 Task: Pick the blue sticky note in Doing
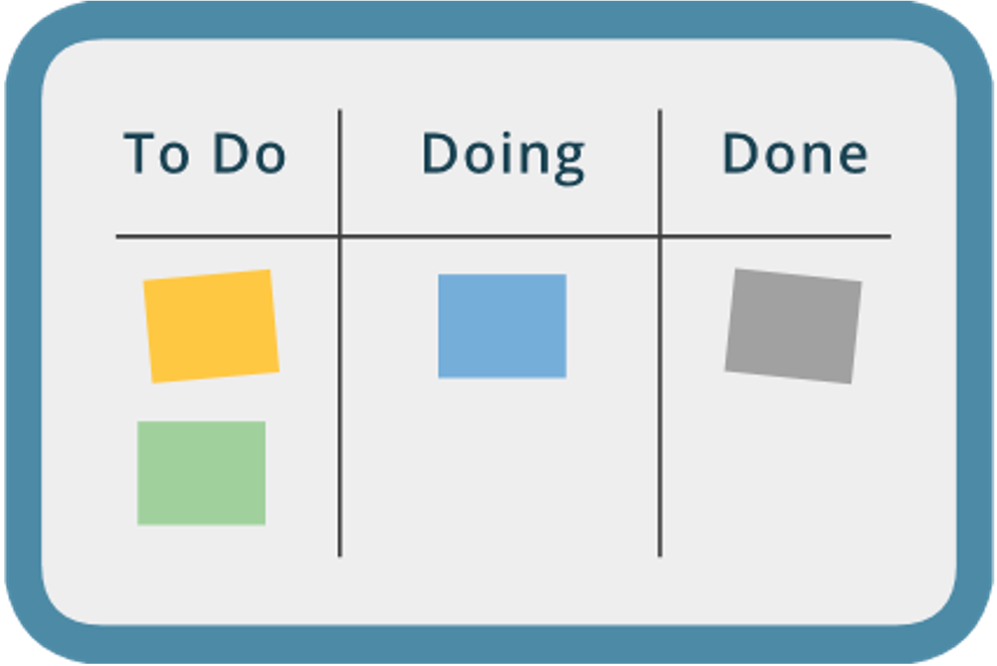tap(502, 326)
